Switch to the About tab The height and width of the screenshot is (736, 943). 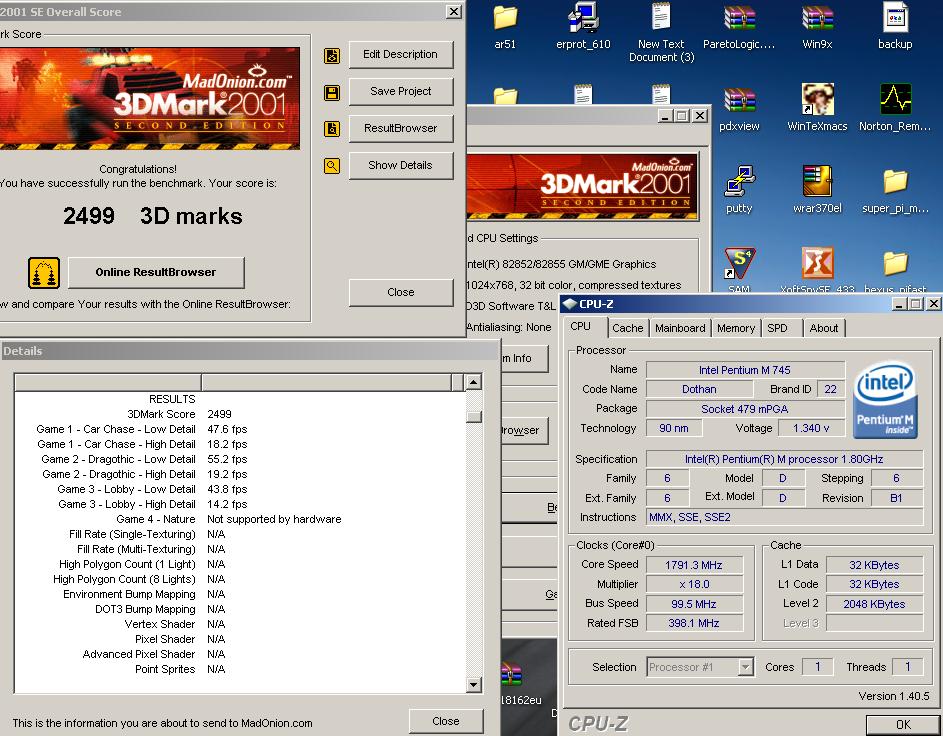tap(823, 328)
